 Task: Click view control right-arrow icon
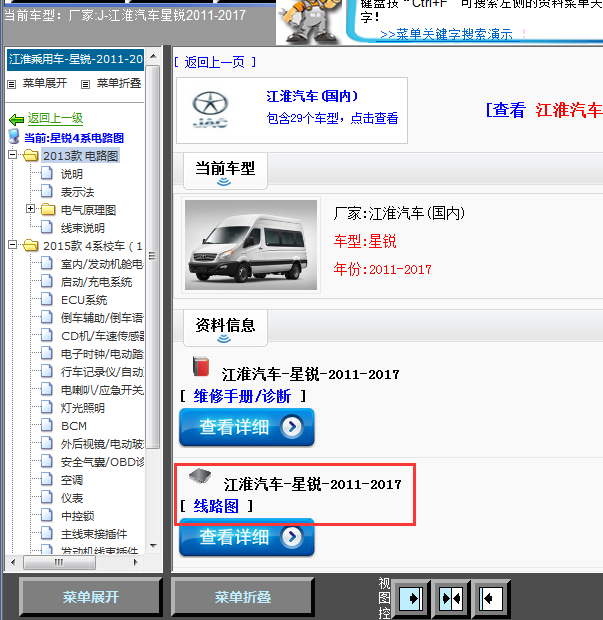coord(411,598)
